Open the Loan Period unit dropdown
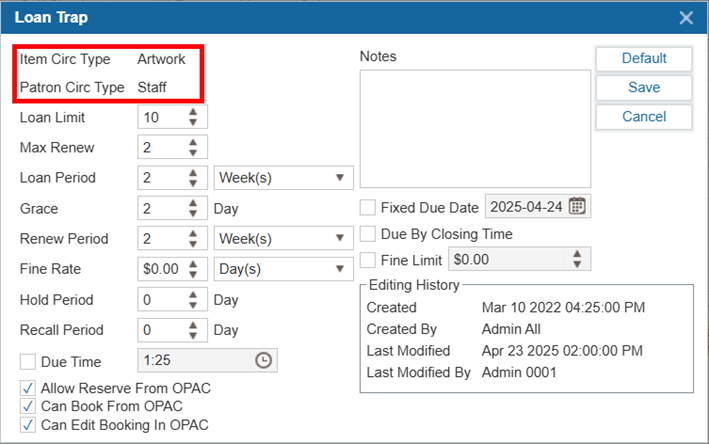The height and width of the screenshot is (444, 709). [284, 178]
